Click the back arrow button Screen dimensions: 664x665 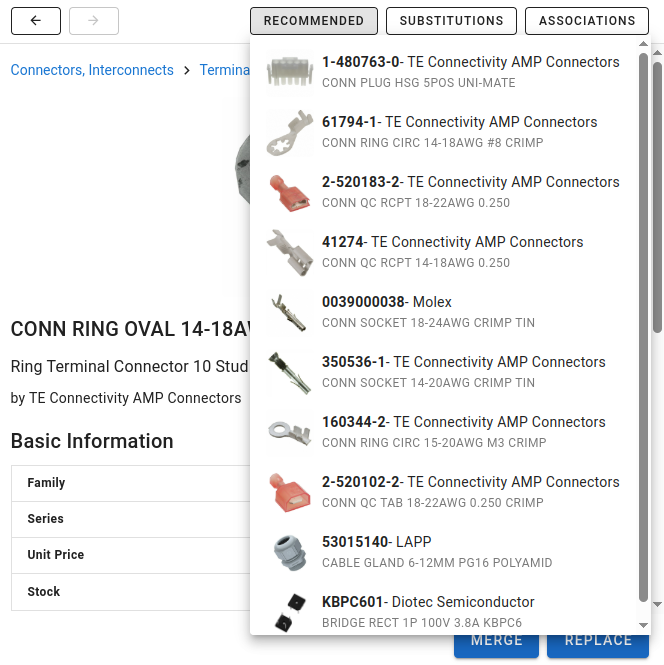tap(36, 21)
